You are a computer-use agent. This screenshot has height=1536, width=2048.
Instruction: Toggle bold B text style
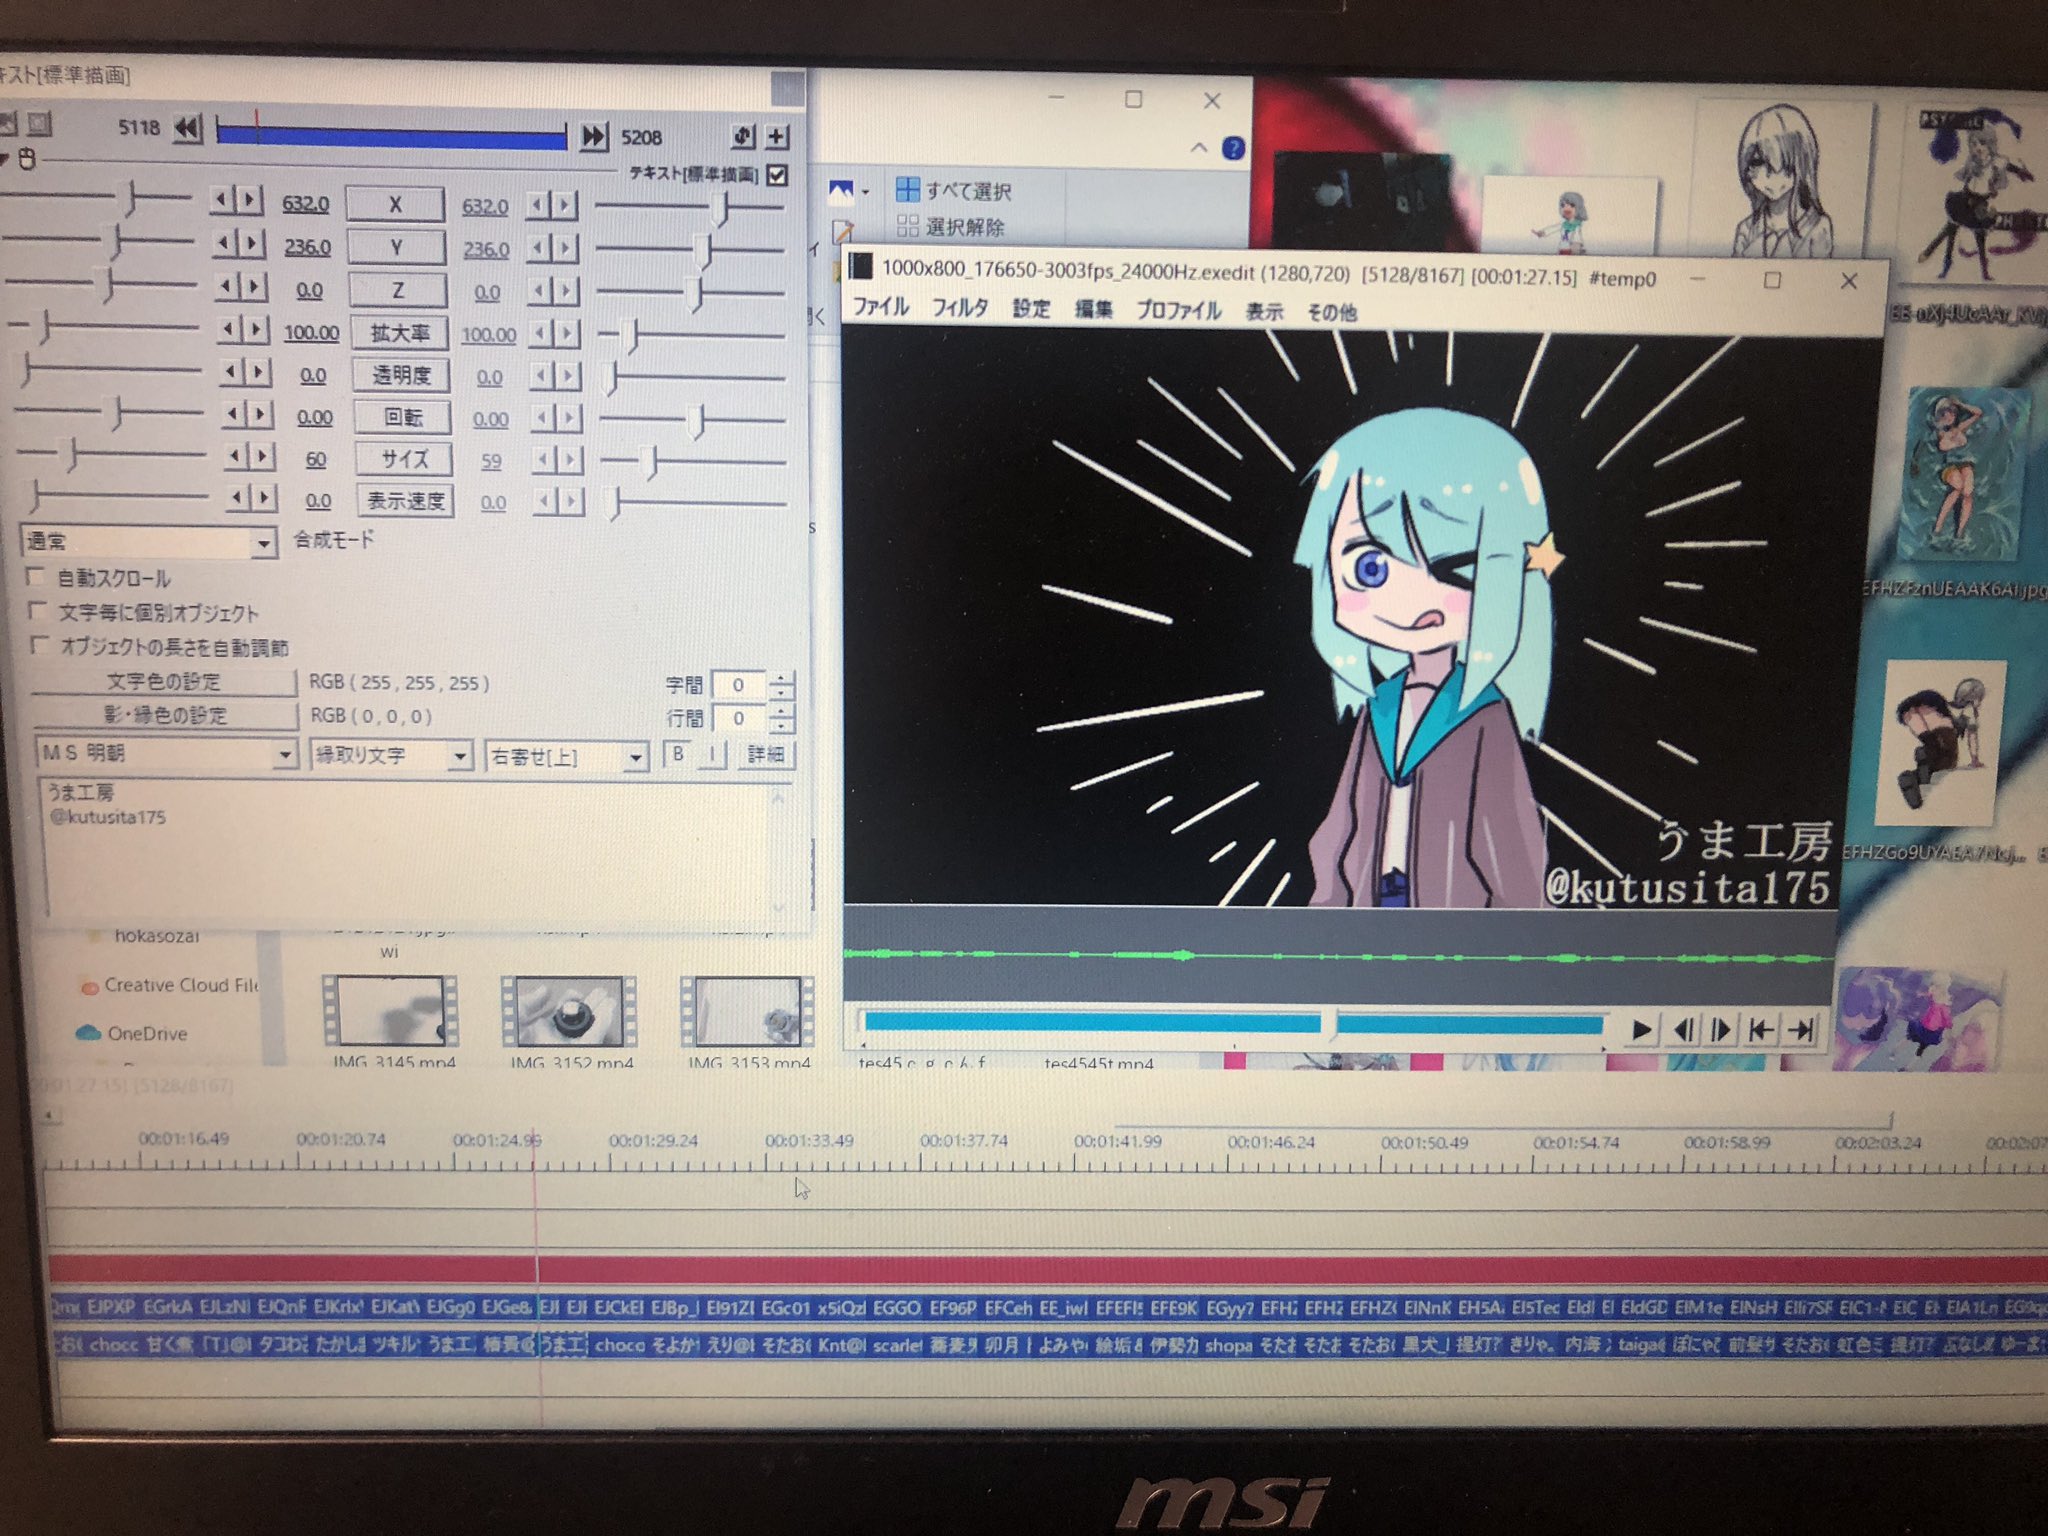679,754
